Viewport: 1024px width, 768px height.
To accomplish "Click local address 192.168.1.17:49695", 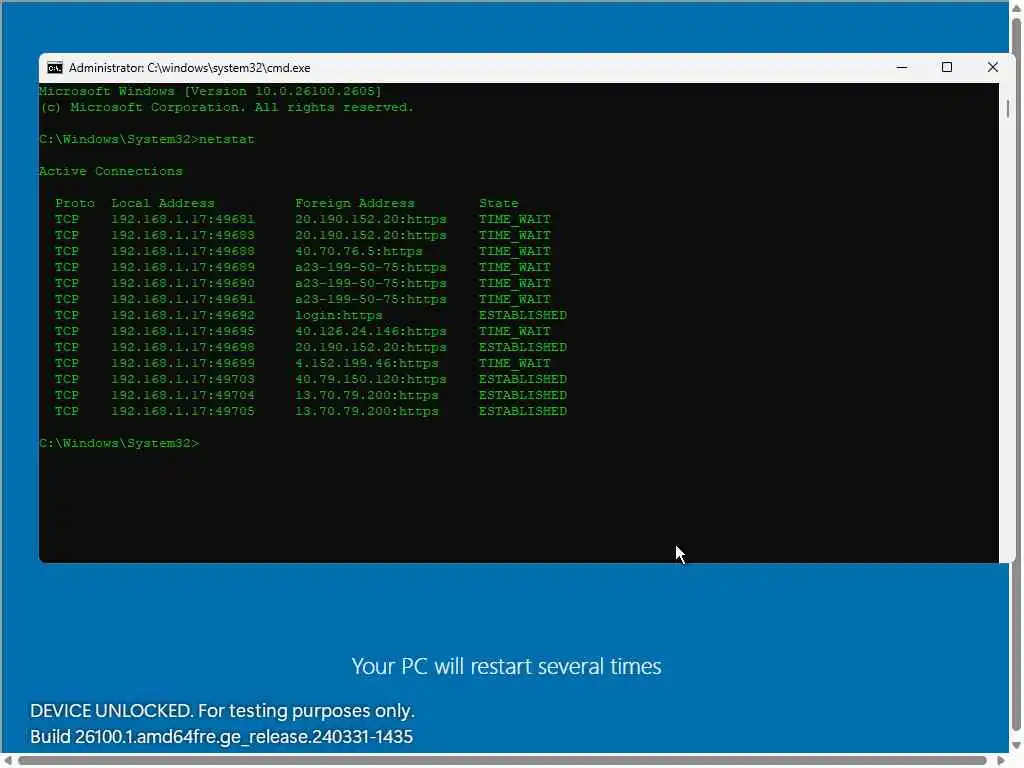I will (183, 331).
